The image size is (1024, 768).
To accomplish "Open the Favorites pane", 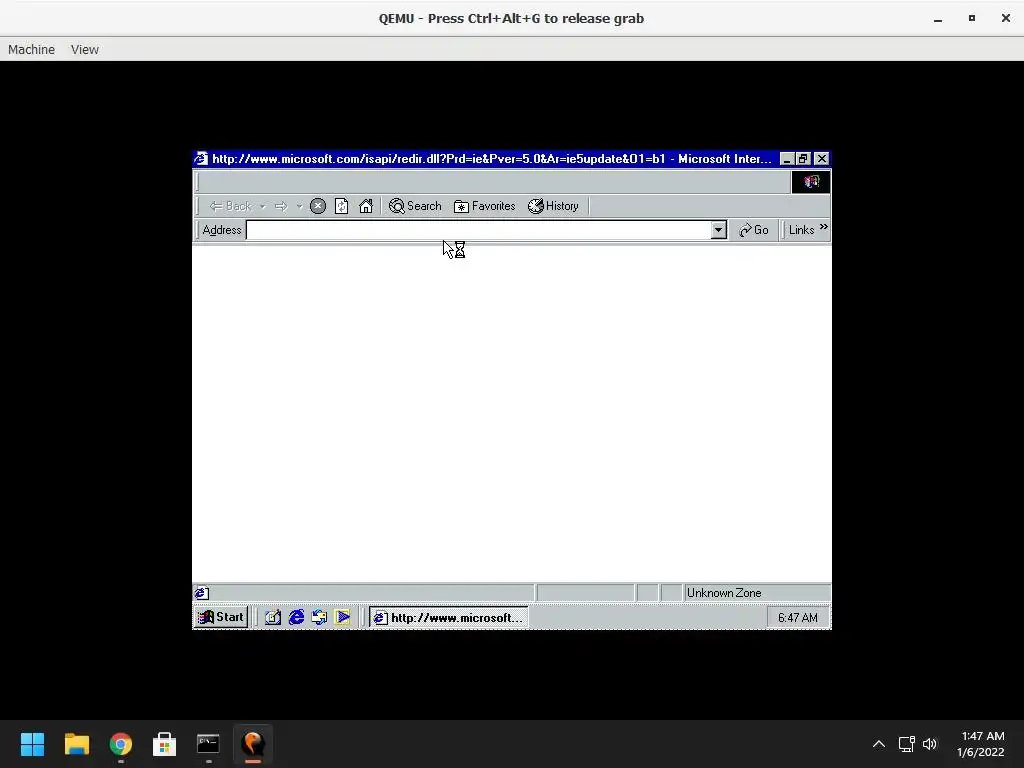I will (485, 206).
